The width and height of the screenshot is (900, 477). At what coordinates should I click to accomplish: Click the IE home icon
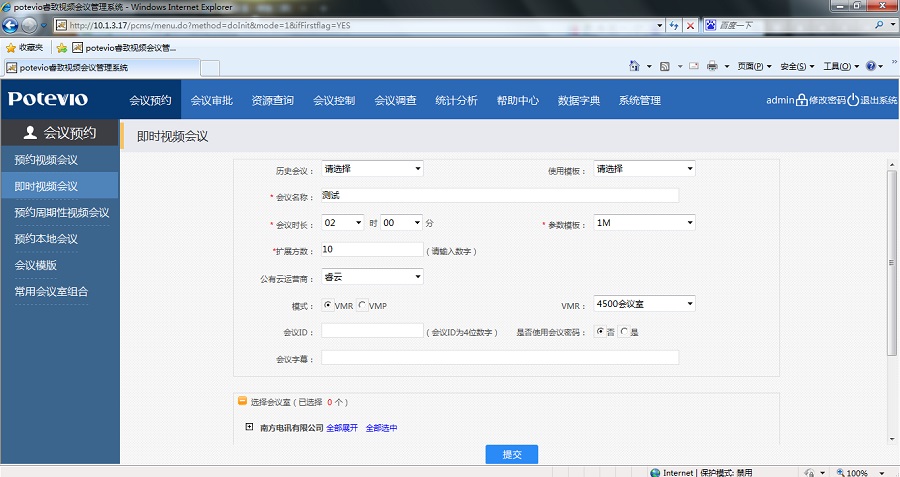point(634,66)
